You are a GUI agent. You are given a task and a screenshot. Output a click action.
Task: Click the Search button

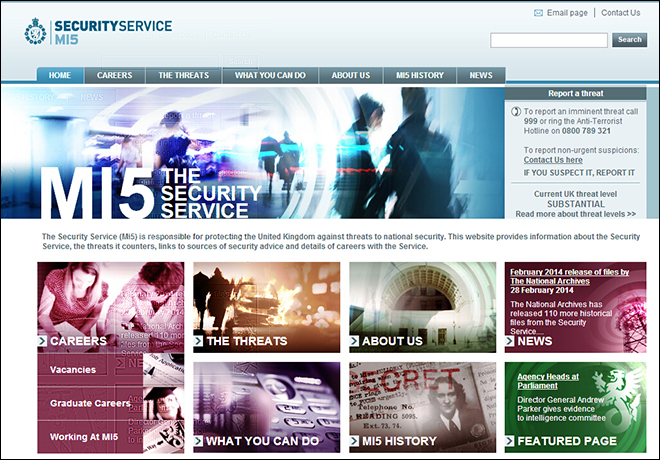coord(630,40)
